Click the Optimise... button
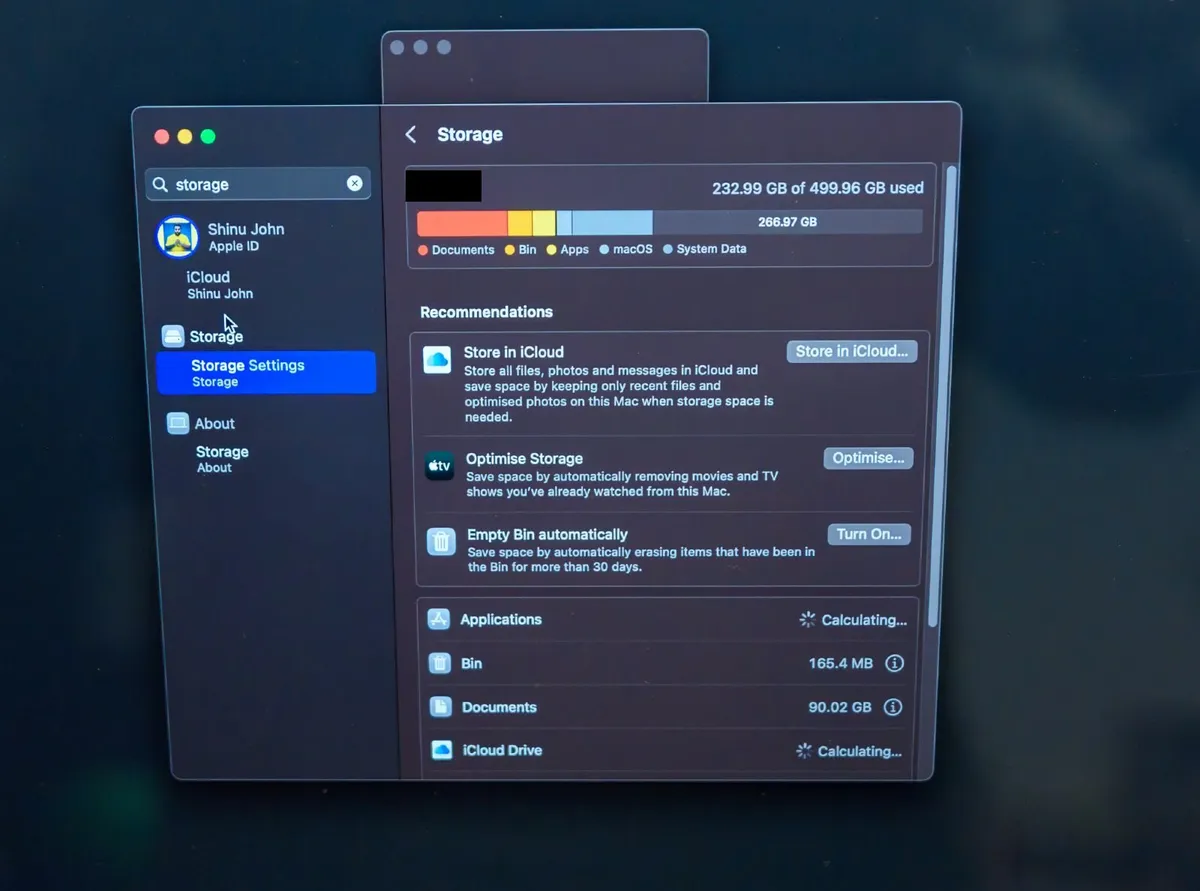Viewport: 1200px width, 891px height. pos(868,458)
